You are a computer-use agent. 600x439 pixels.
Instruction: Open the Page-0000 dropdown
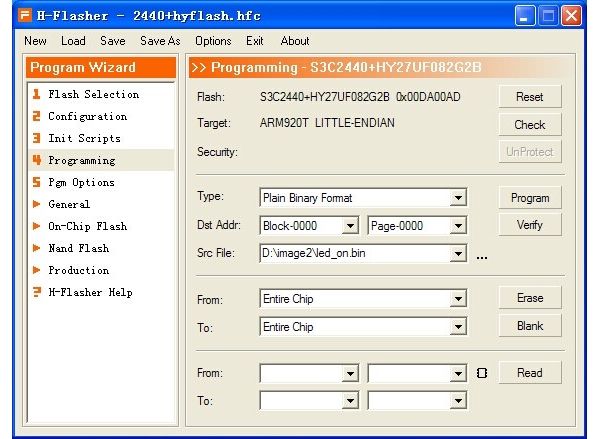[458, 226]
